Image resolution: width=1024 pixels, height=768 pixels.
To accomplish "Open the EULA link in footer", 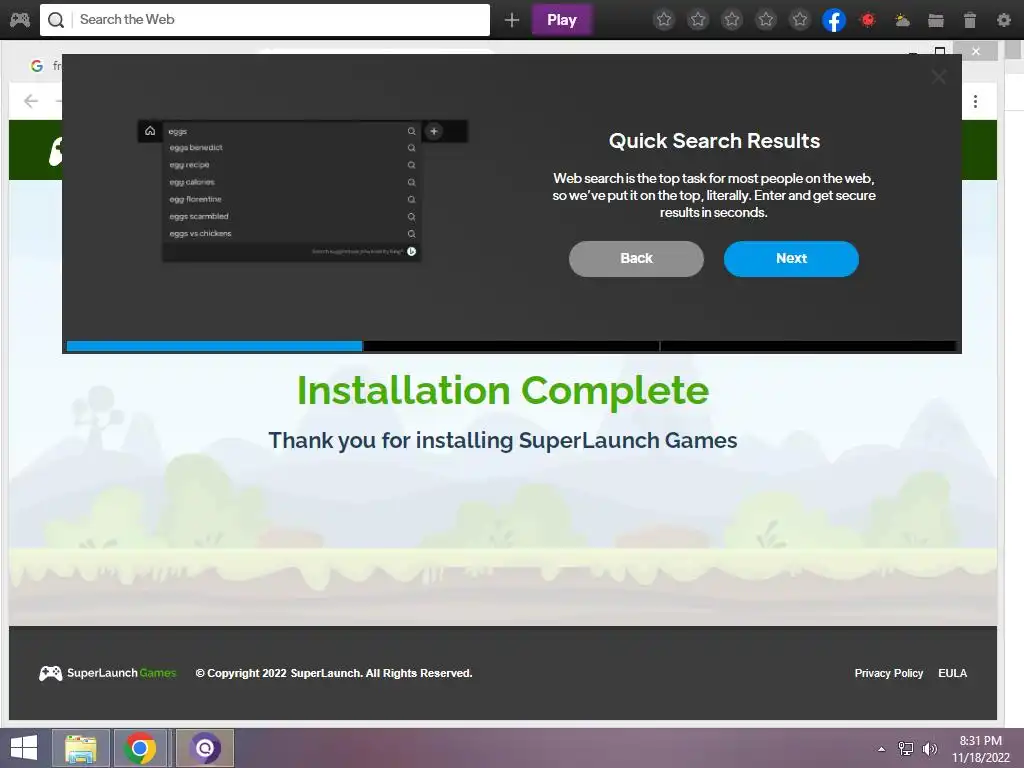I will click(952, 673).
